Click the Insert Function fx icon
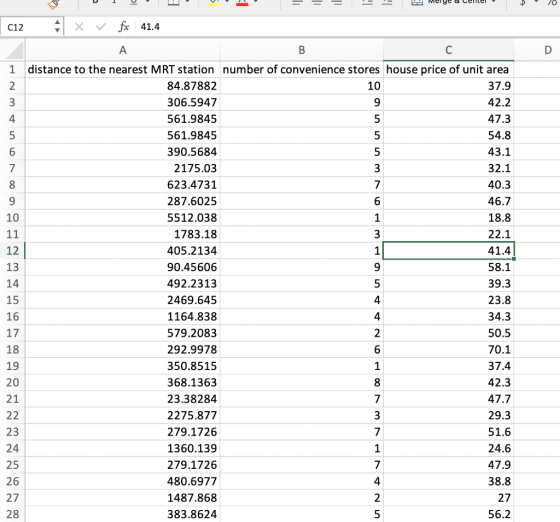Screen dimensions: 560x522 point(124,27)
